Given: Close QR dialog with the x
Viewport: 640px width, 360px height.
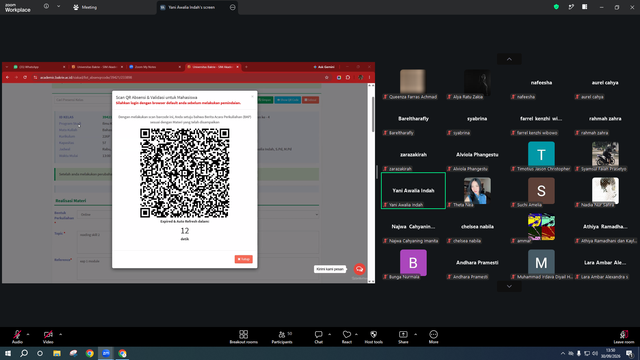Looking at the screenshot, I should point(252,96).
